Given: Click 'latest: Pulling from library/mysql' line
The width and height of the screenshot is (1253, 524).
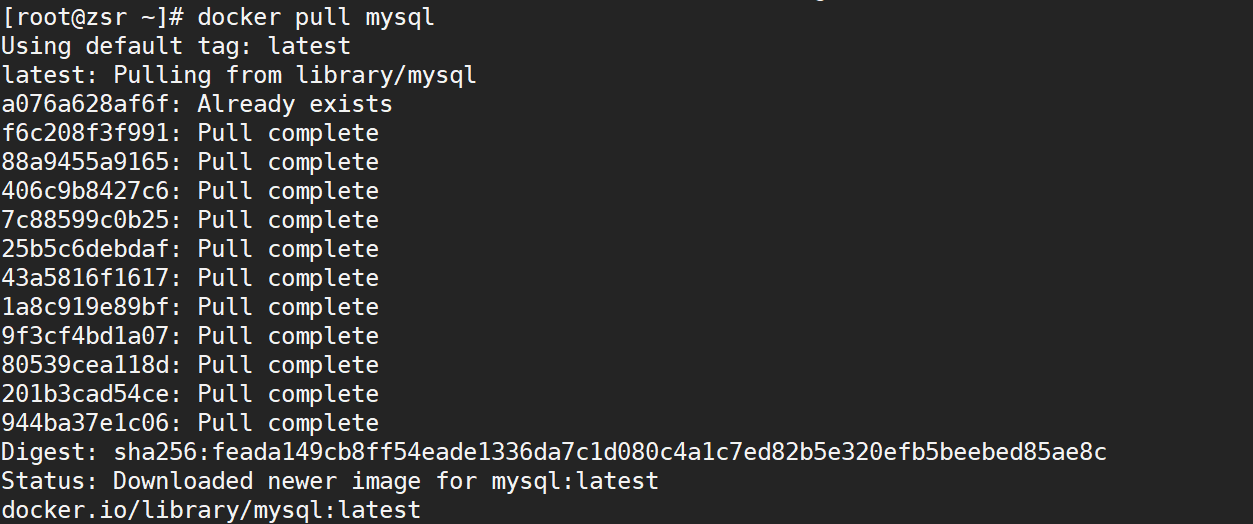Looking at the screenshot, I should point(239,75).
